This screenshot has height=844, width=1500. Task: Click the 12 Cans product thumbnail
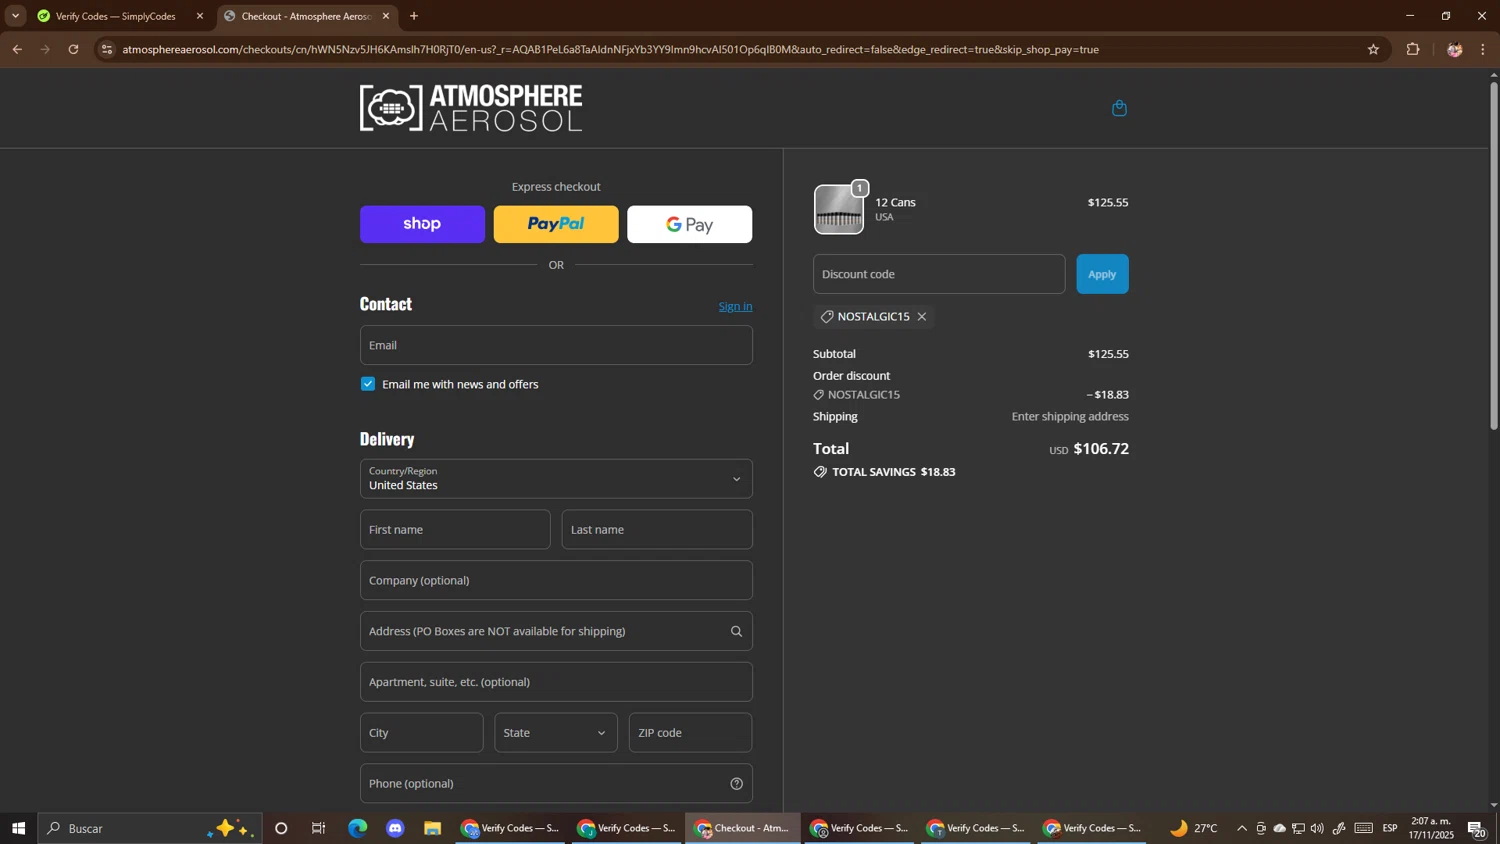pos(838,210)
